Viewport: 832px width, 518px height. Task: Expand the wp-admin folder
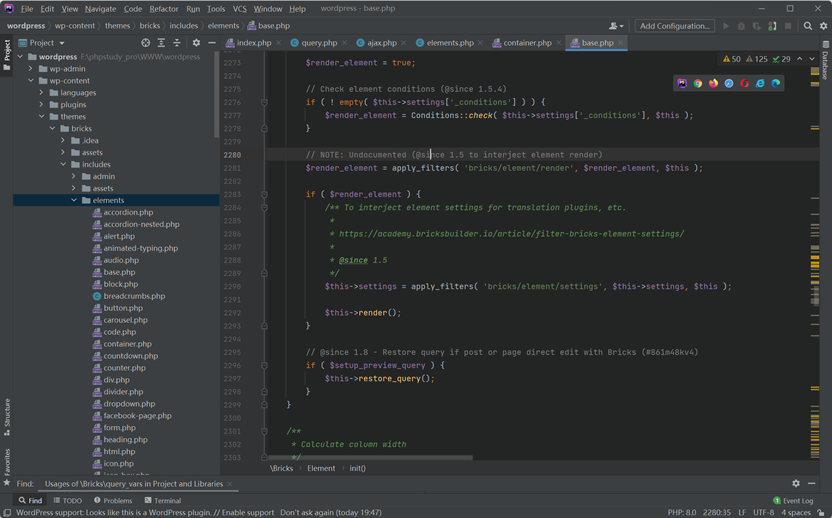coord(31,68)
